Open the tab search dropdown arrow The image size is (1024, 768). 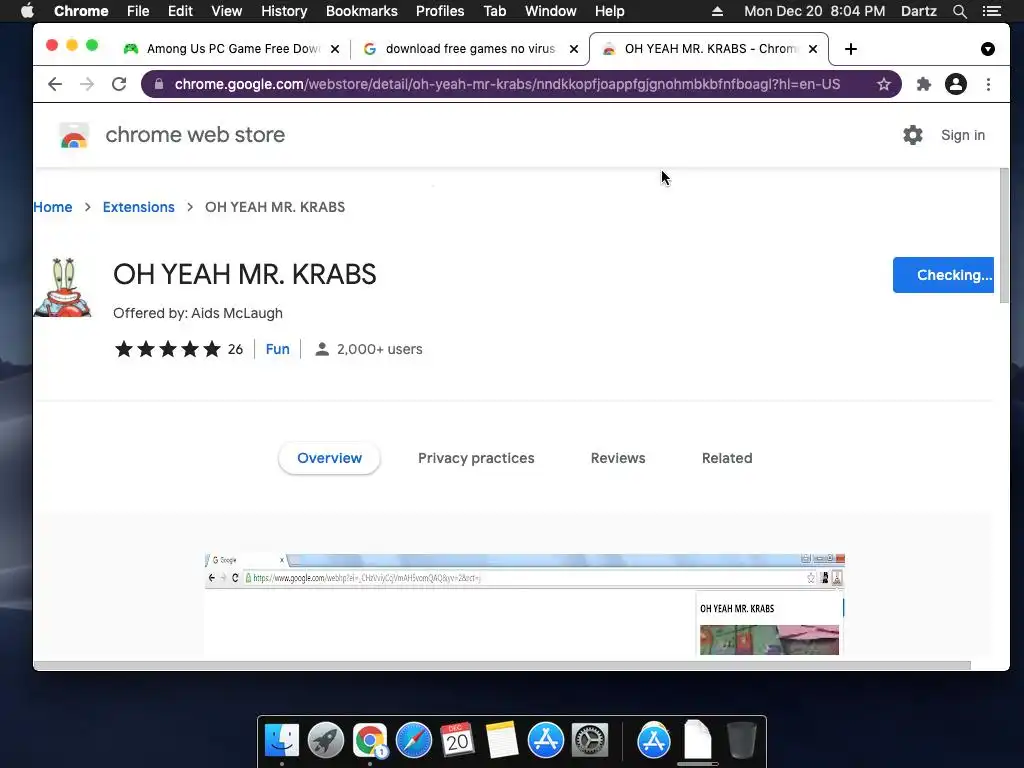point(987,49)
